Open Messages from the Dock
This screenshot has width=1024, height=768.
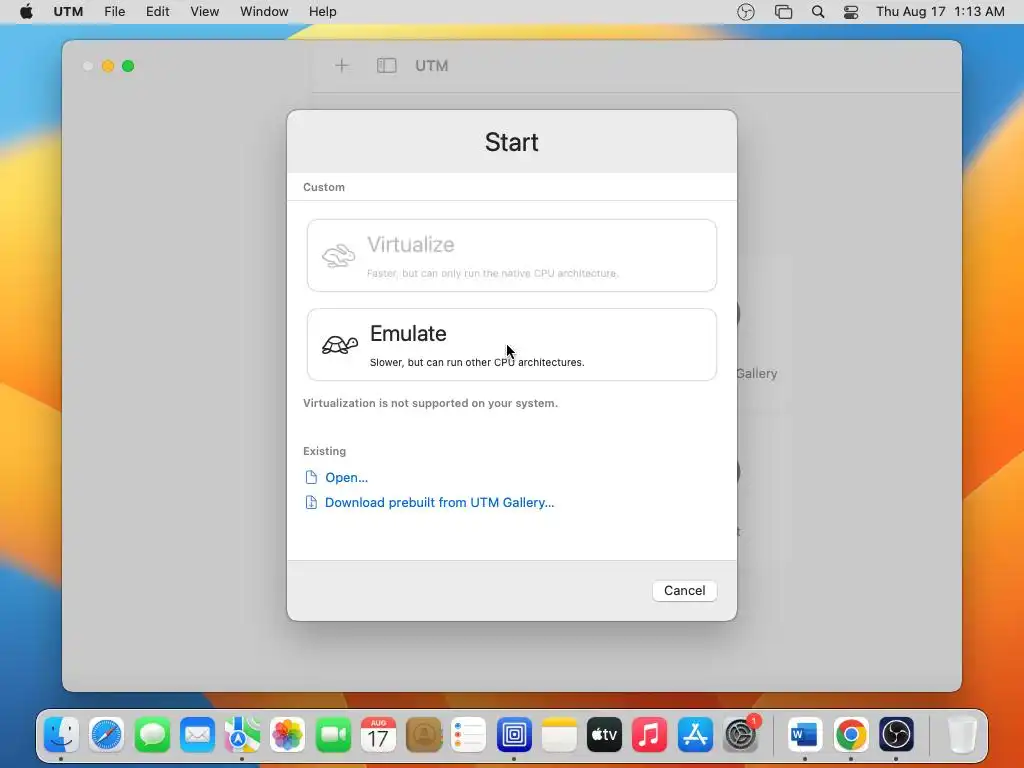[152, 735]
